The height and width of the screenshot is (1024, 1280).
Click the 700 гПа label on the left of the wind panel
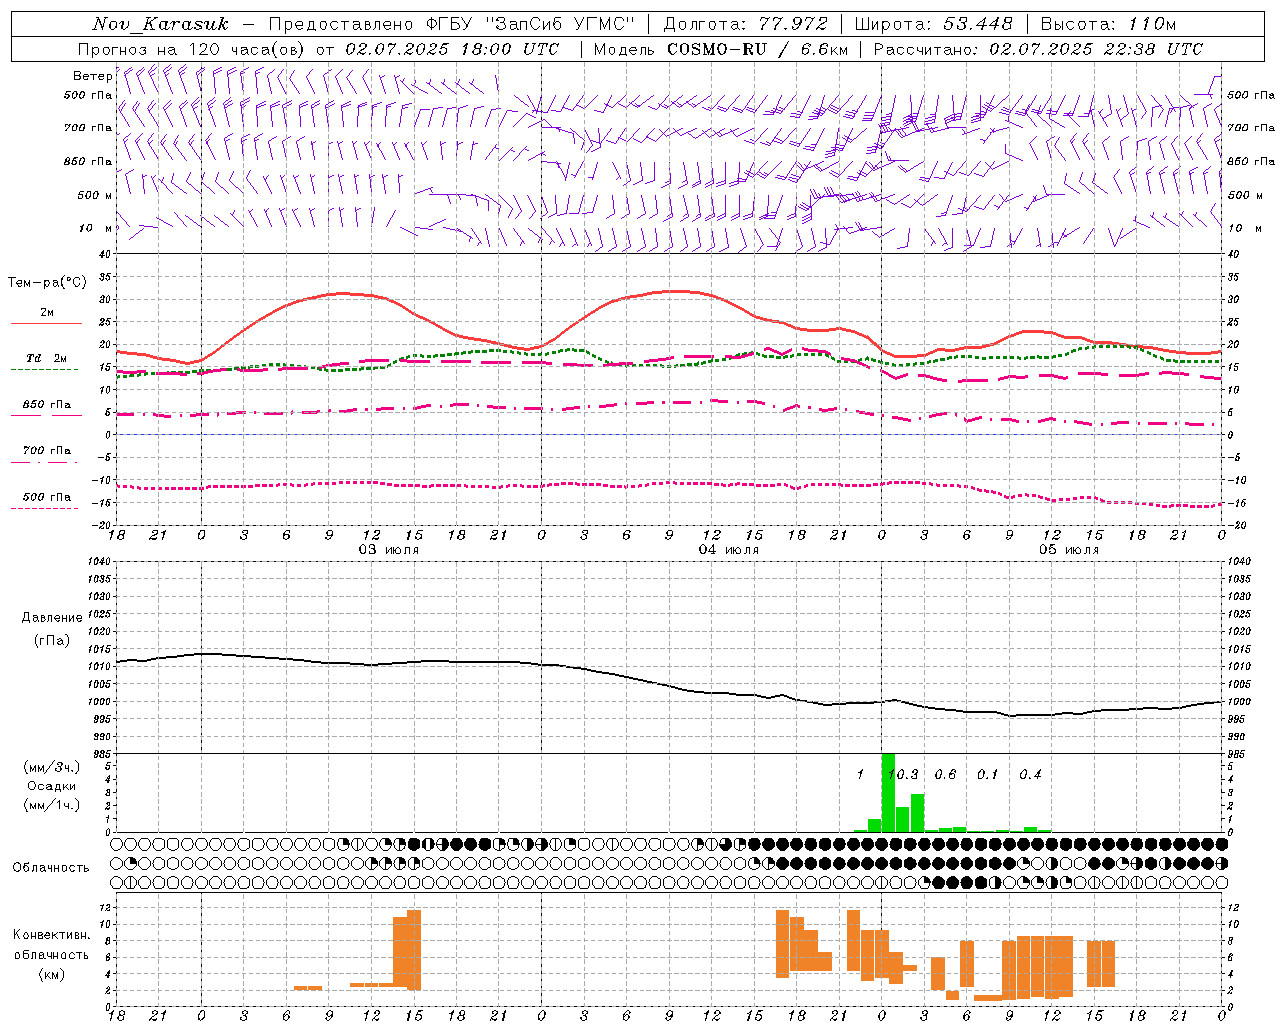click(x=89, y=128)
